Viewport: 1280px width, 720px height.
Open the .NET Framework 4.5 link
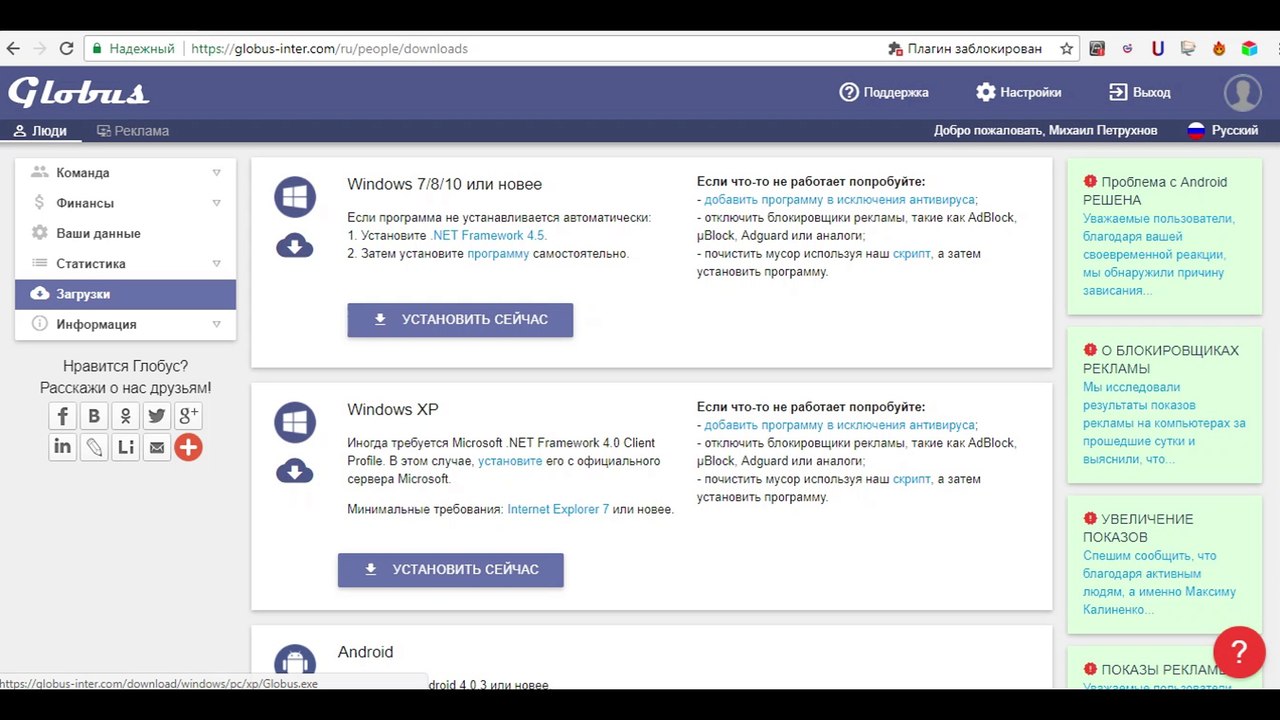tap(488, 236)
